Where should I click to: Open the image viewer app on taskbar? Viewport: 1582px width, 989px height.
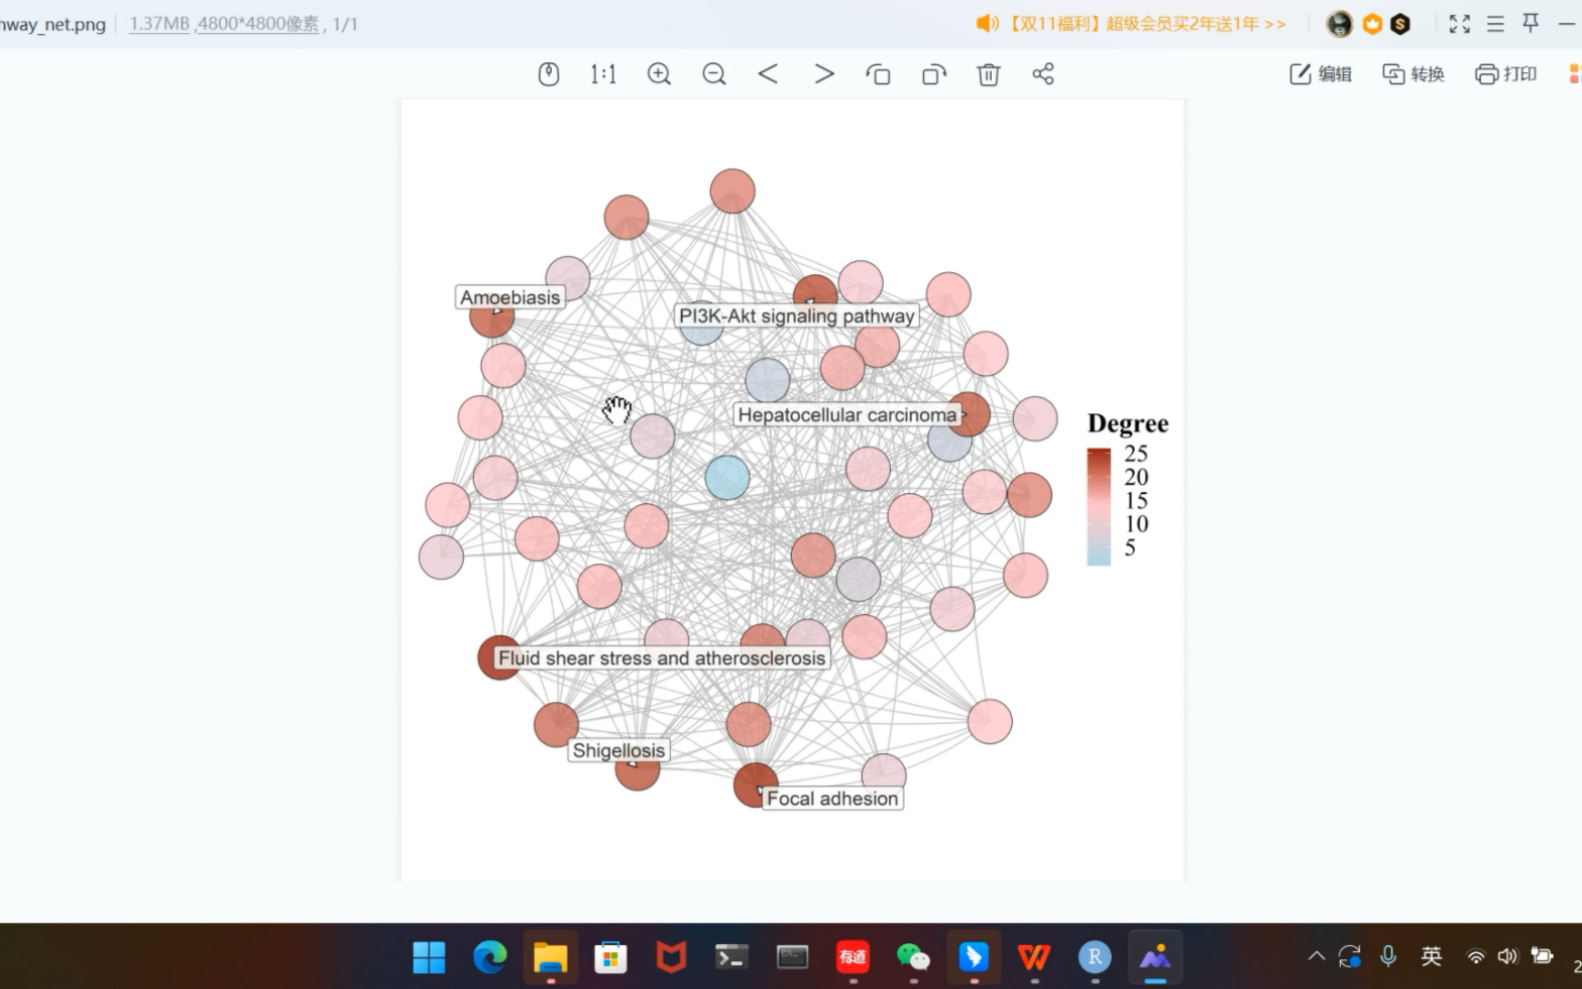(1155, 957)
